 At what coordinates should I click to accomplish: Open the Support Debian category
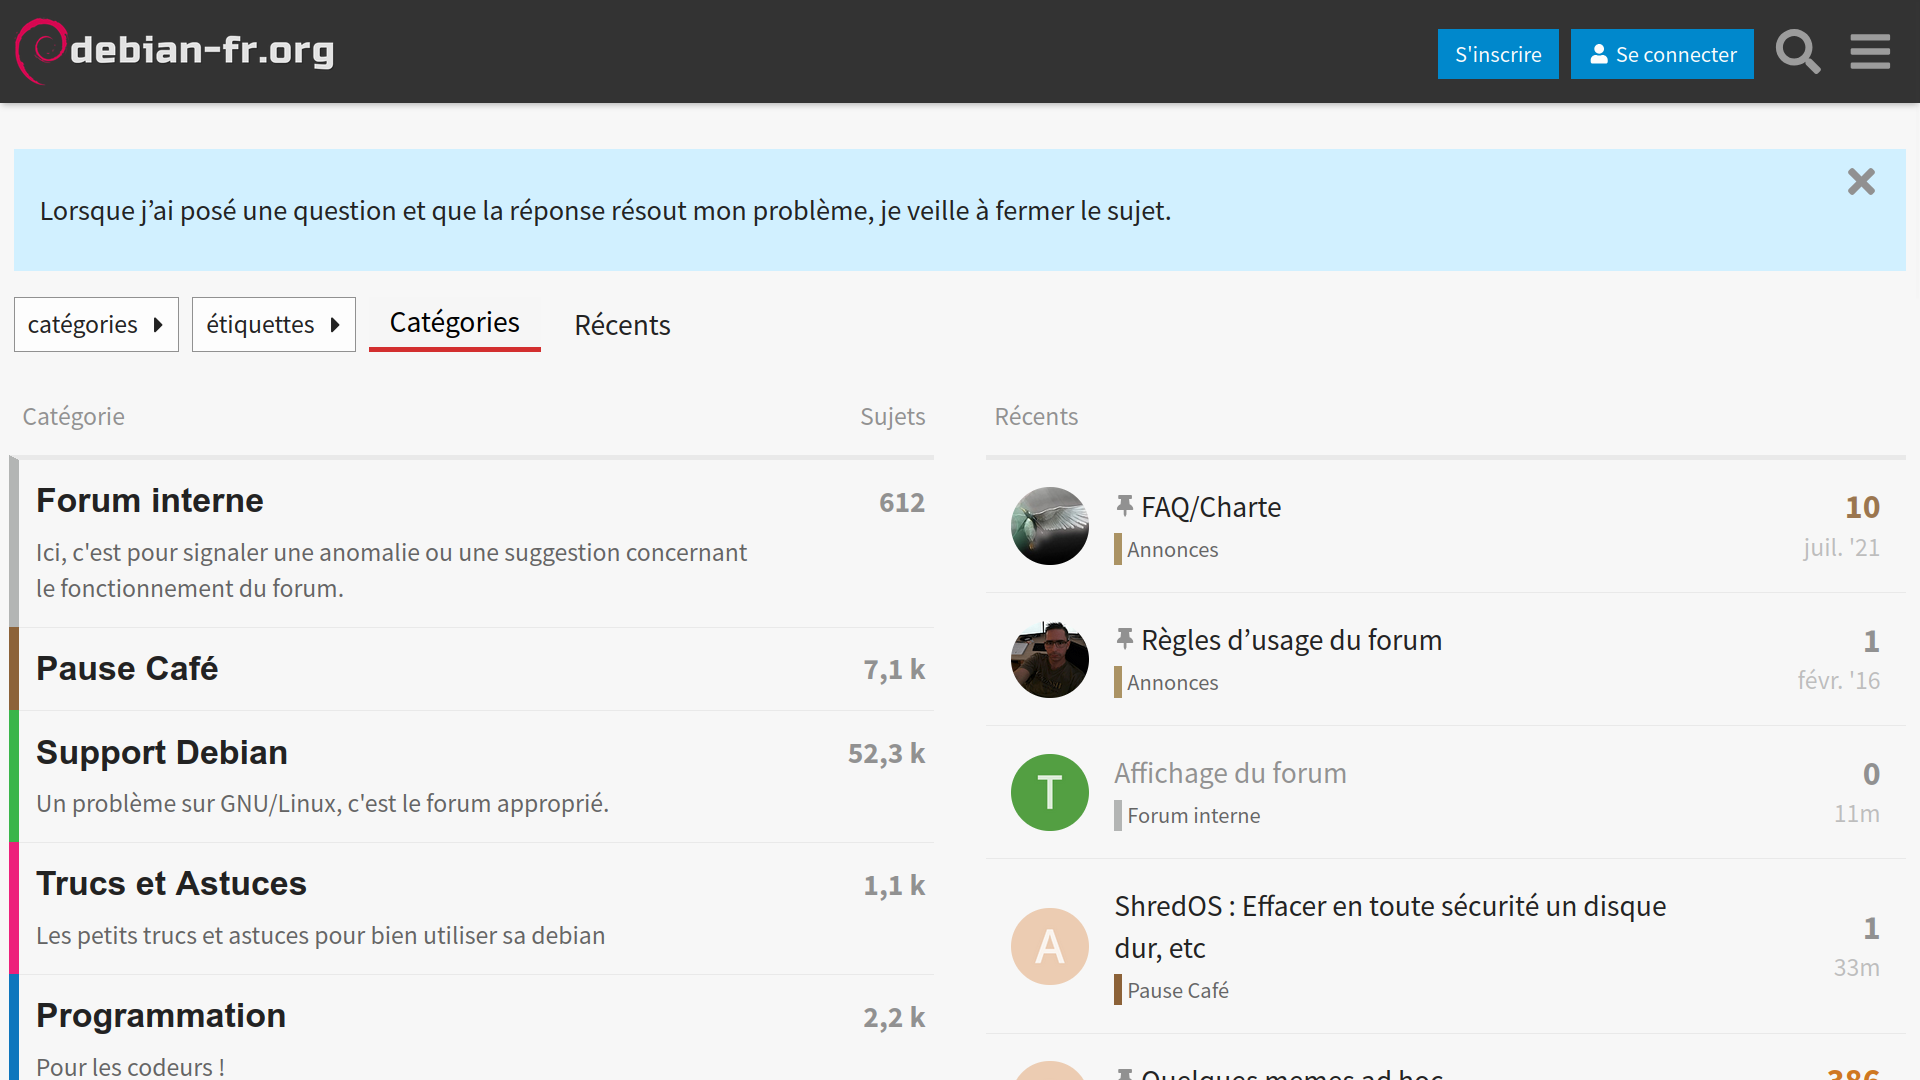[162, 752]
